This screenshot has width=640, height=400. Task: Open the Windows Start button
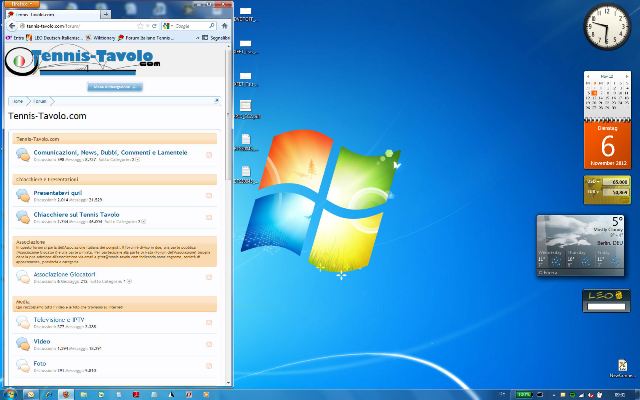(x=9, y=394)
